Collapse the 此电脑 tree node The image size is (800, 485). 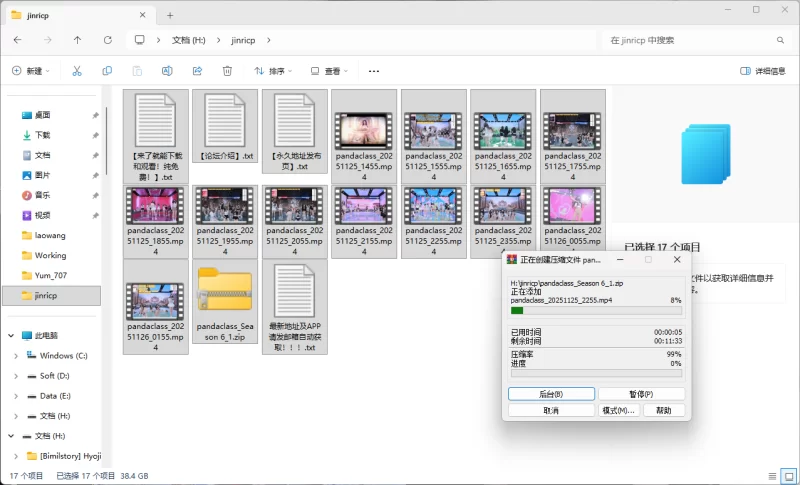(x=12, y=336)
